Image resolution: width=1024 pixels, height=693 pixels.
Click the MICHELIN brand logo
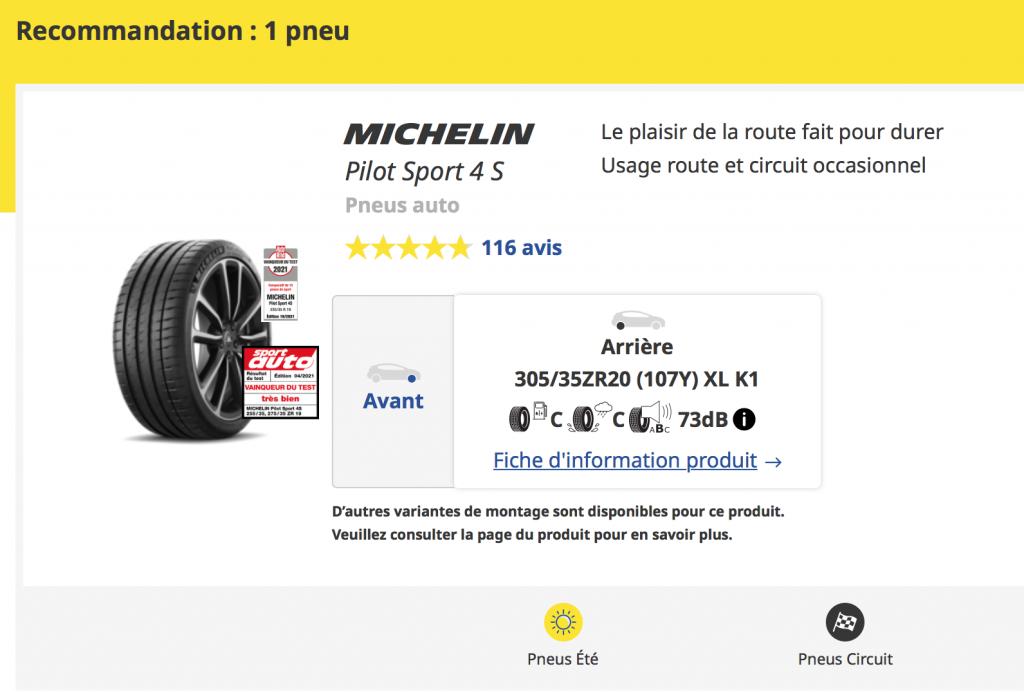[440, 134]
